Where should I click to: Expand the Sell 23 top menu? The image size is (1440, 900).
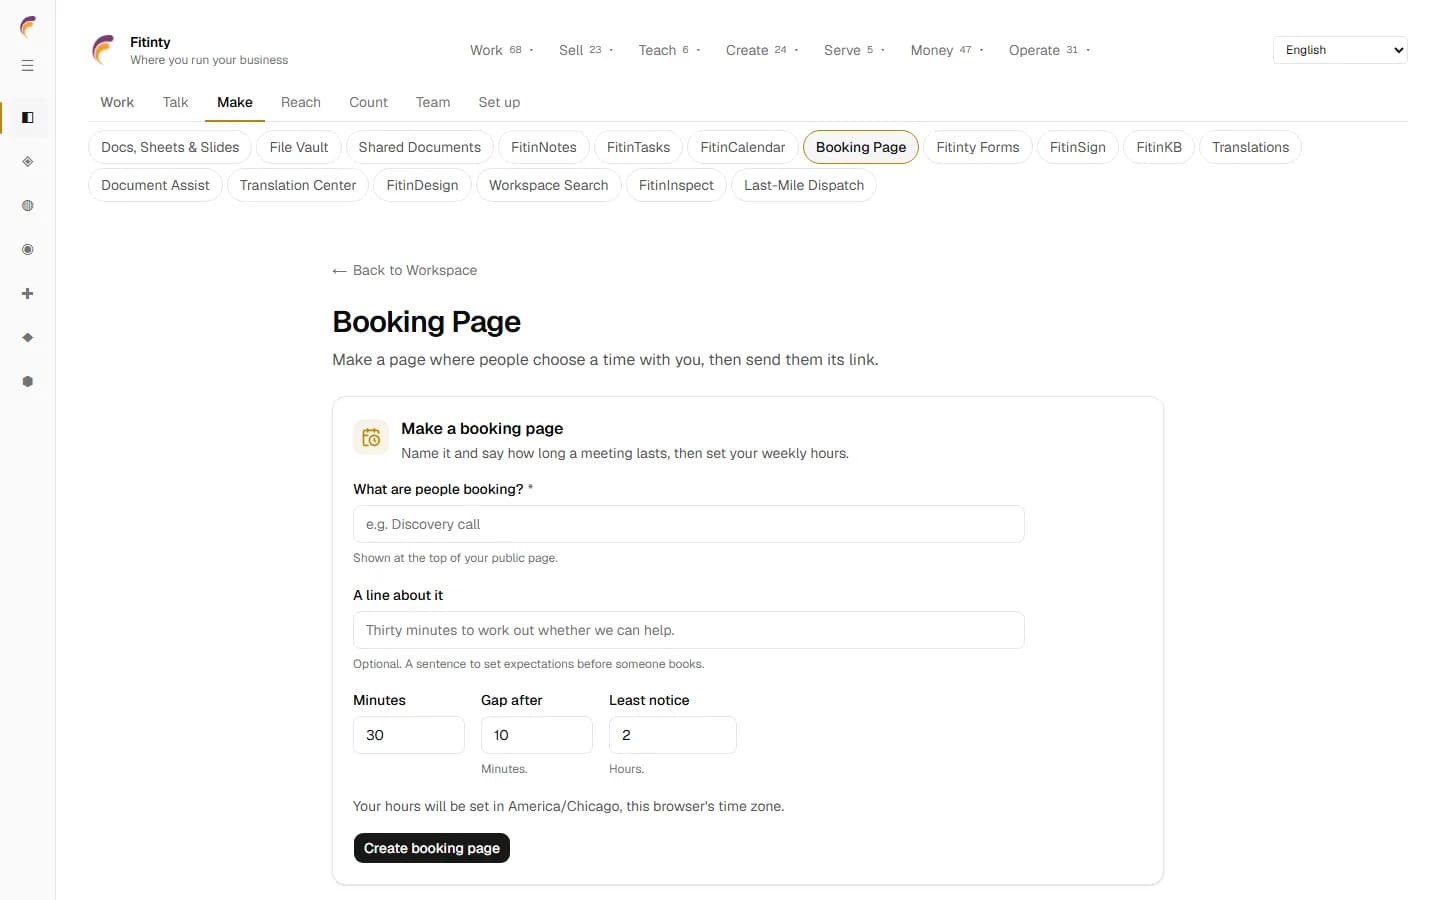586,50
